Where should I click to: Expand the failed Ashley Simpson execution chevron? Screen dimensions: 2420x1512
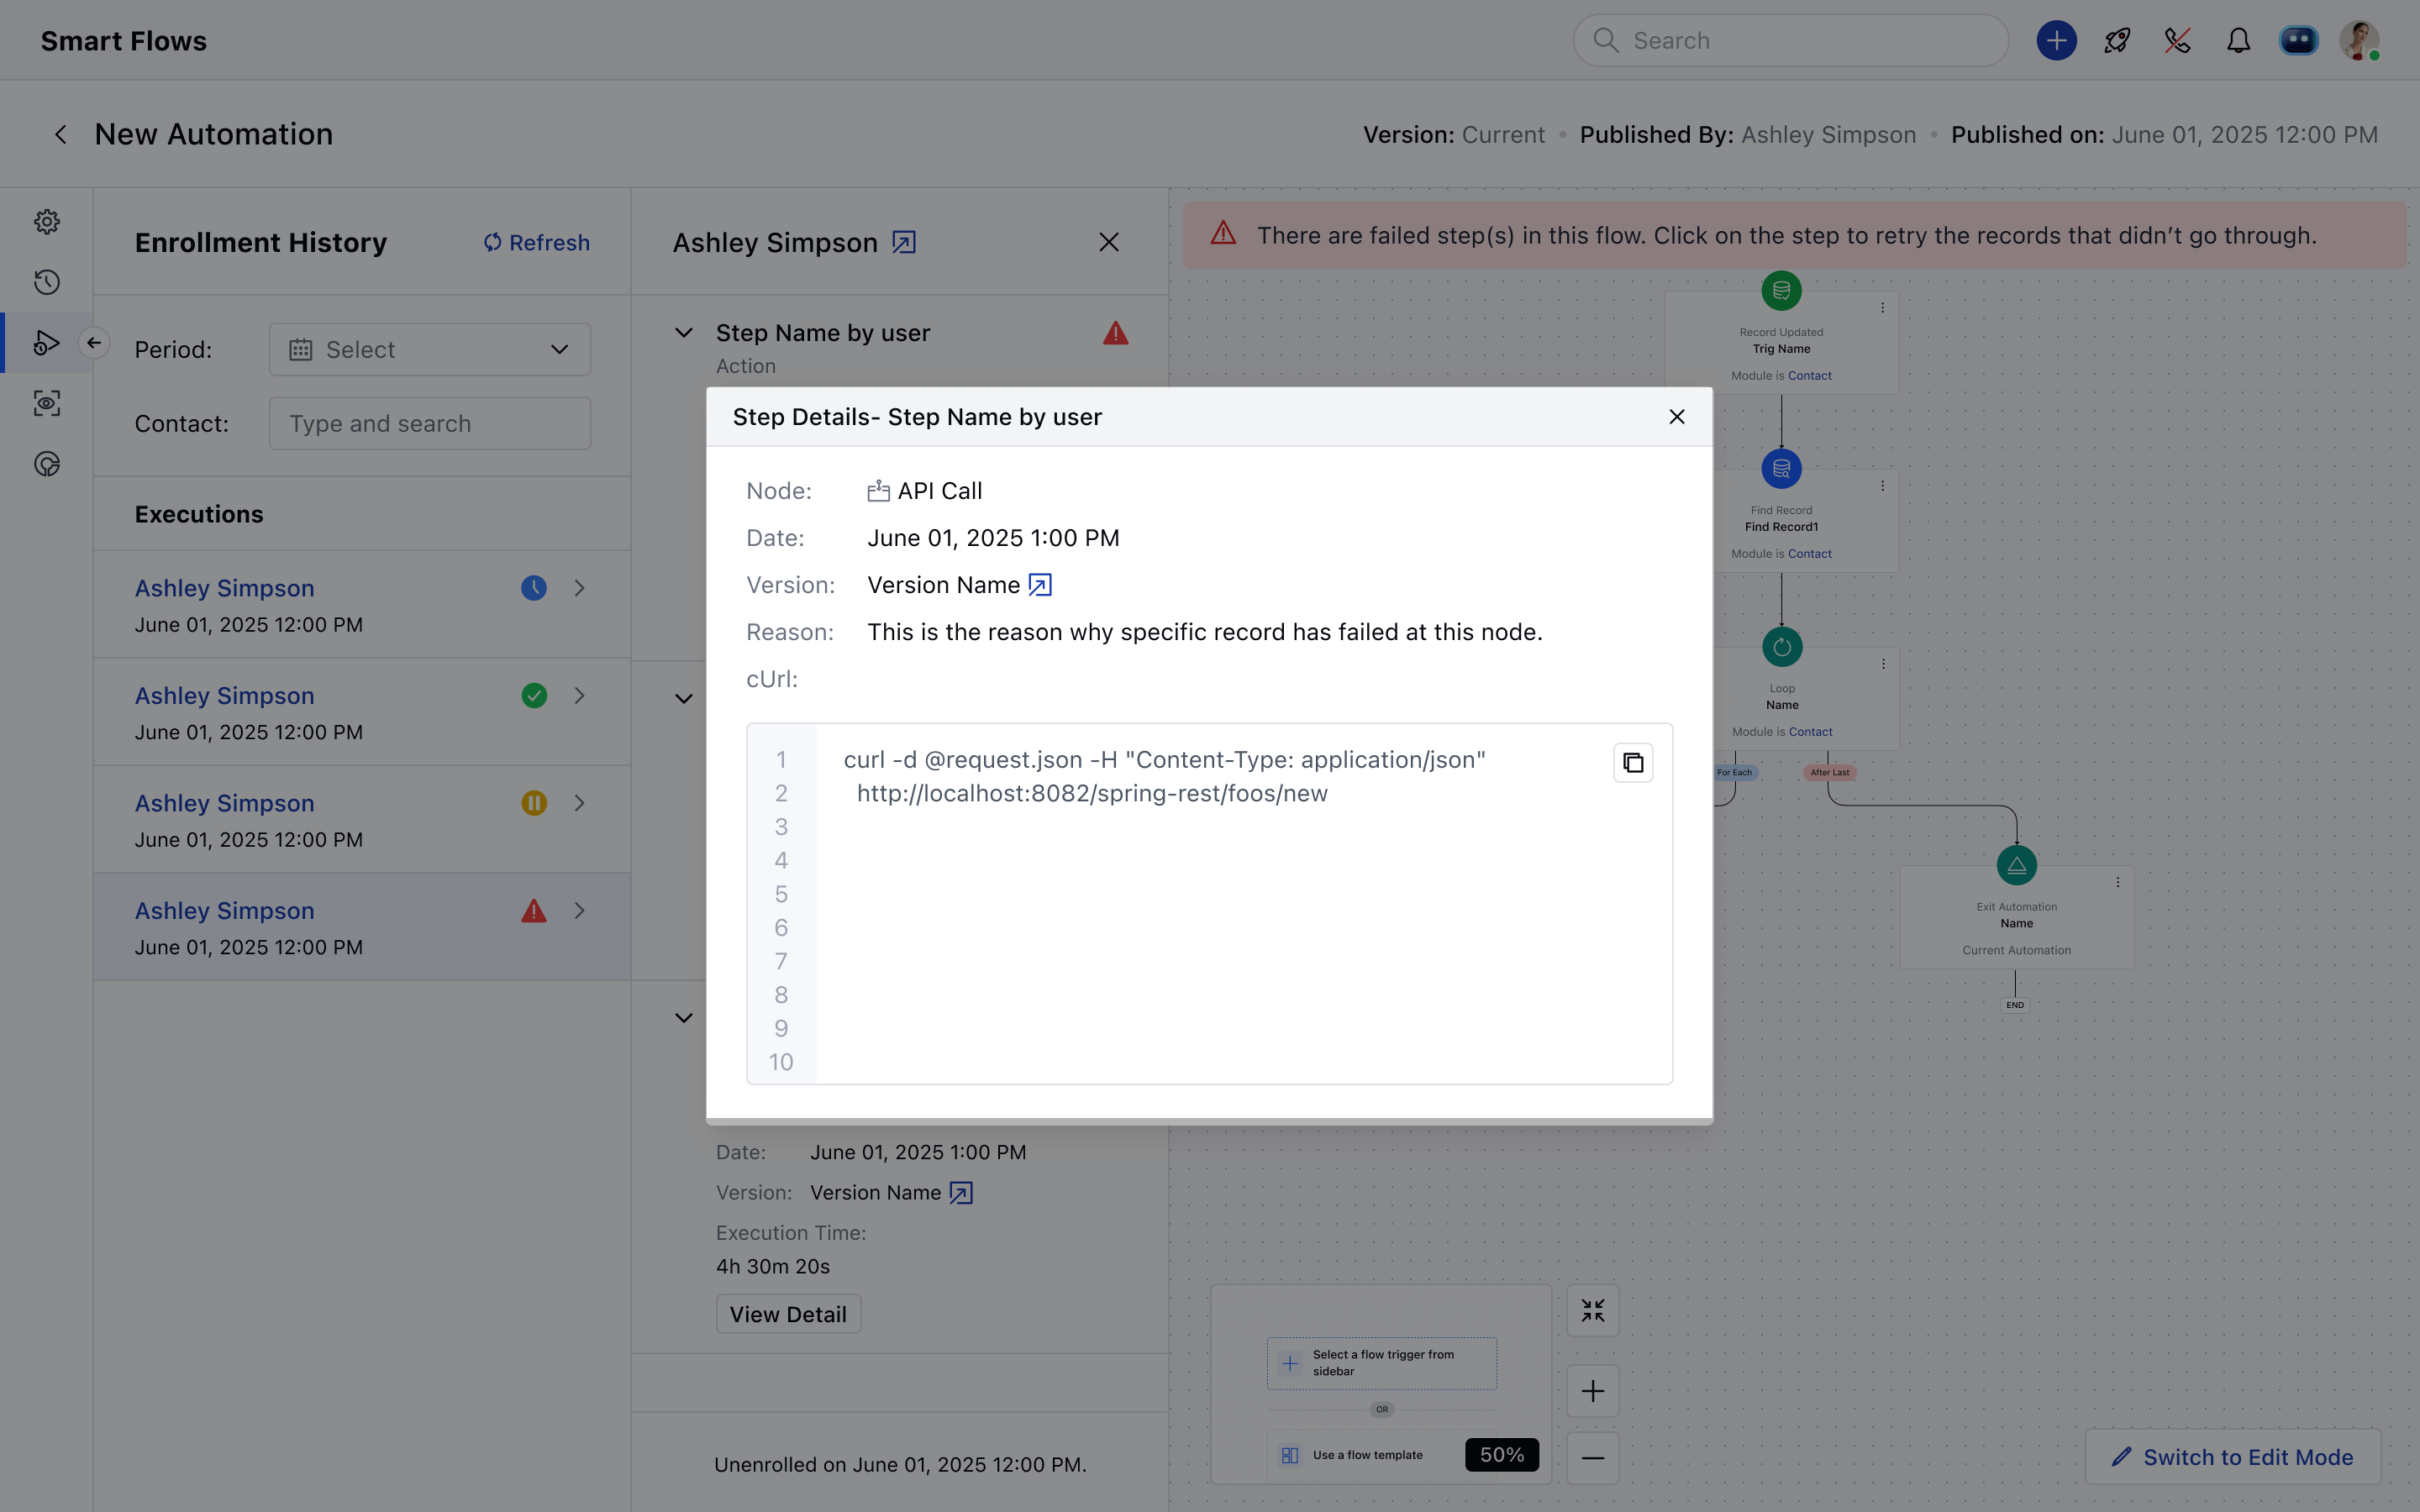point(580,911)
